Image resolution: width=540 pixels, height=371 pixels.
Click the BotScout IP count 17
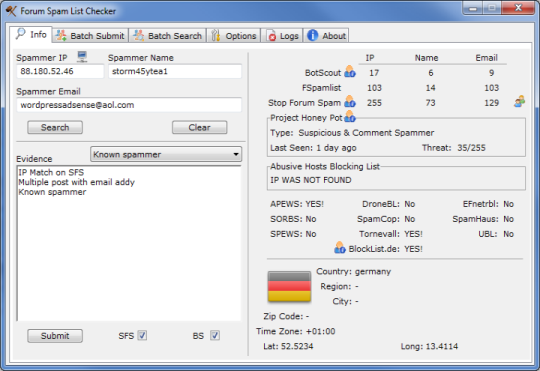(x=374, y=73)
